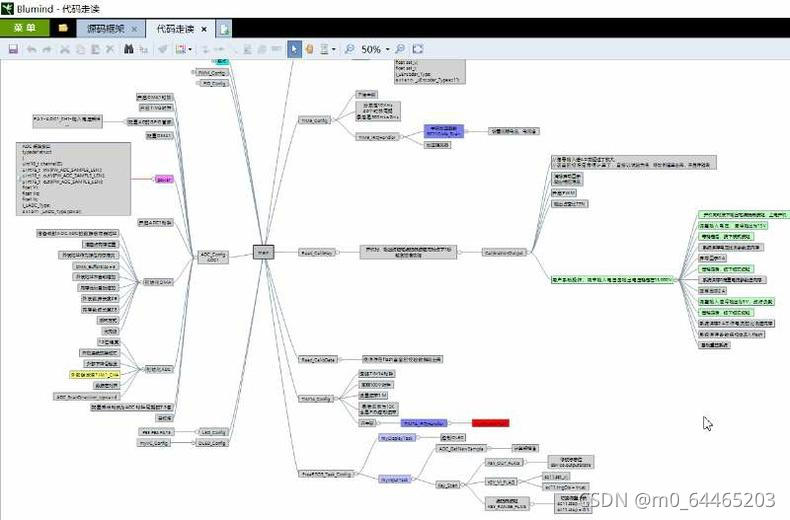Viewport: 790px width, 520px height.
Task: Click the format painter icon
Action: [x=162, y=49]
